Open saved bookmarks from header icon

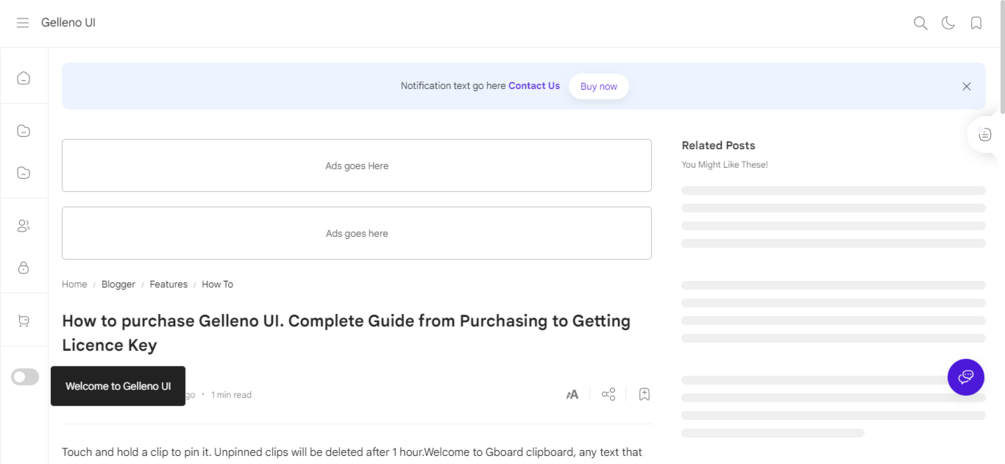pyautogui.click(x=976, y=23)
